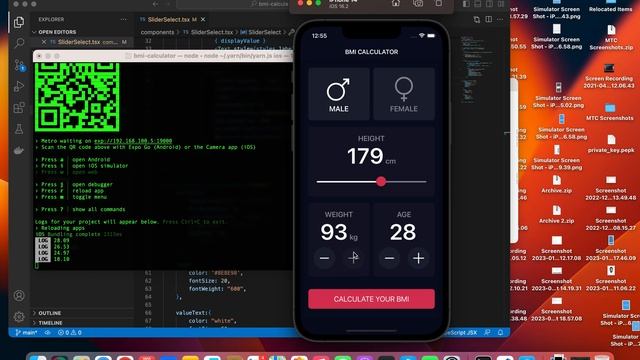The width and height of the screenshot is (640, 360).
Task: Select the FEMALE gender card
Action: point(404,94)
